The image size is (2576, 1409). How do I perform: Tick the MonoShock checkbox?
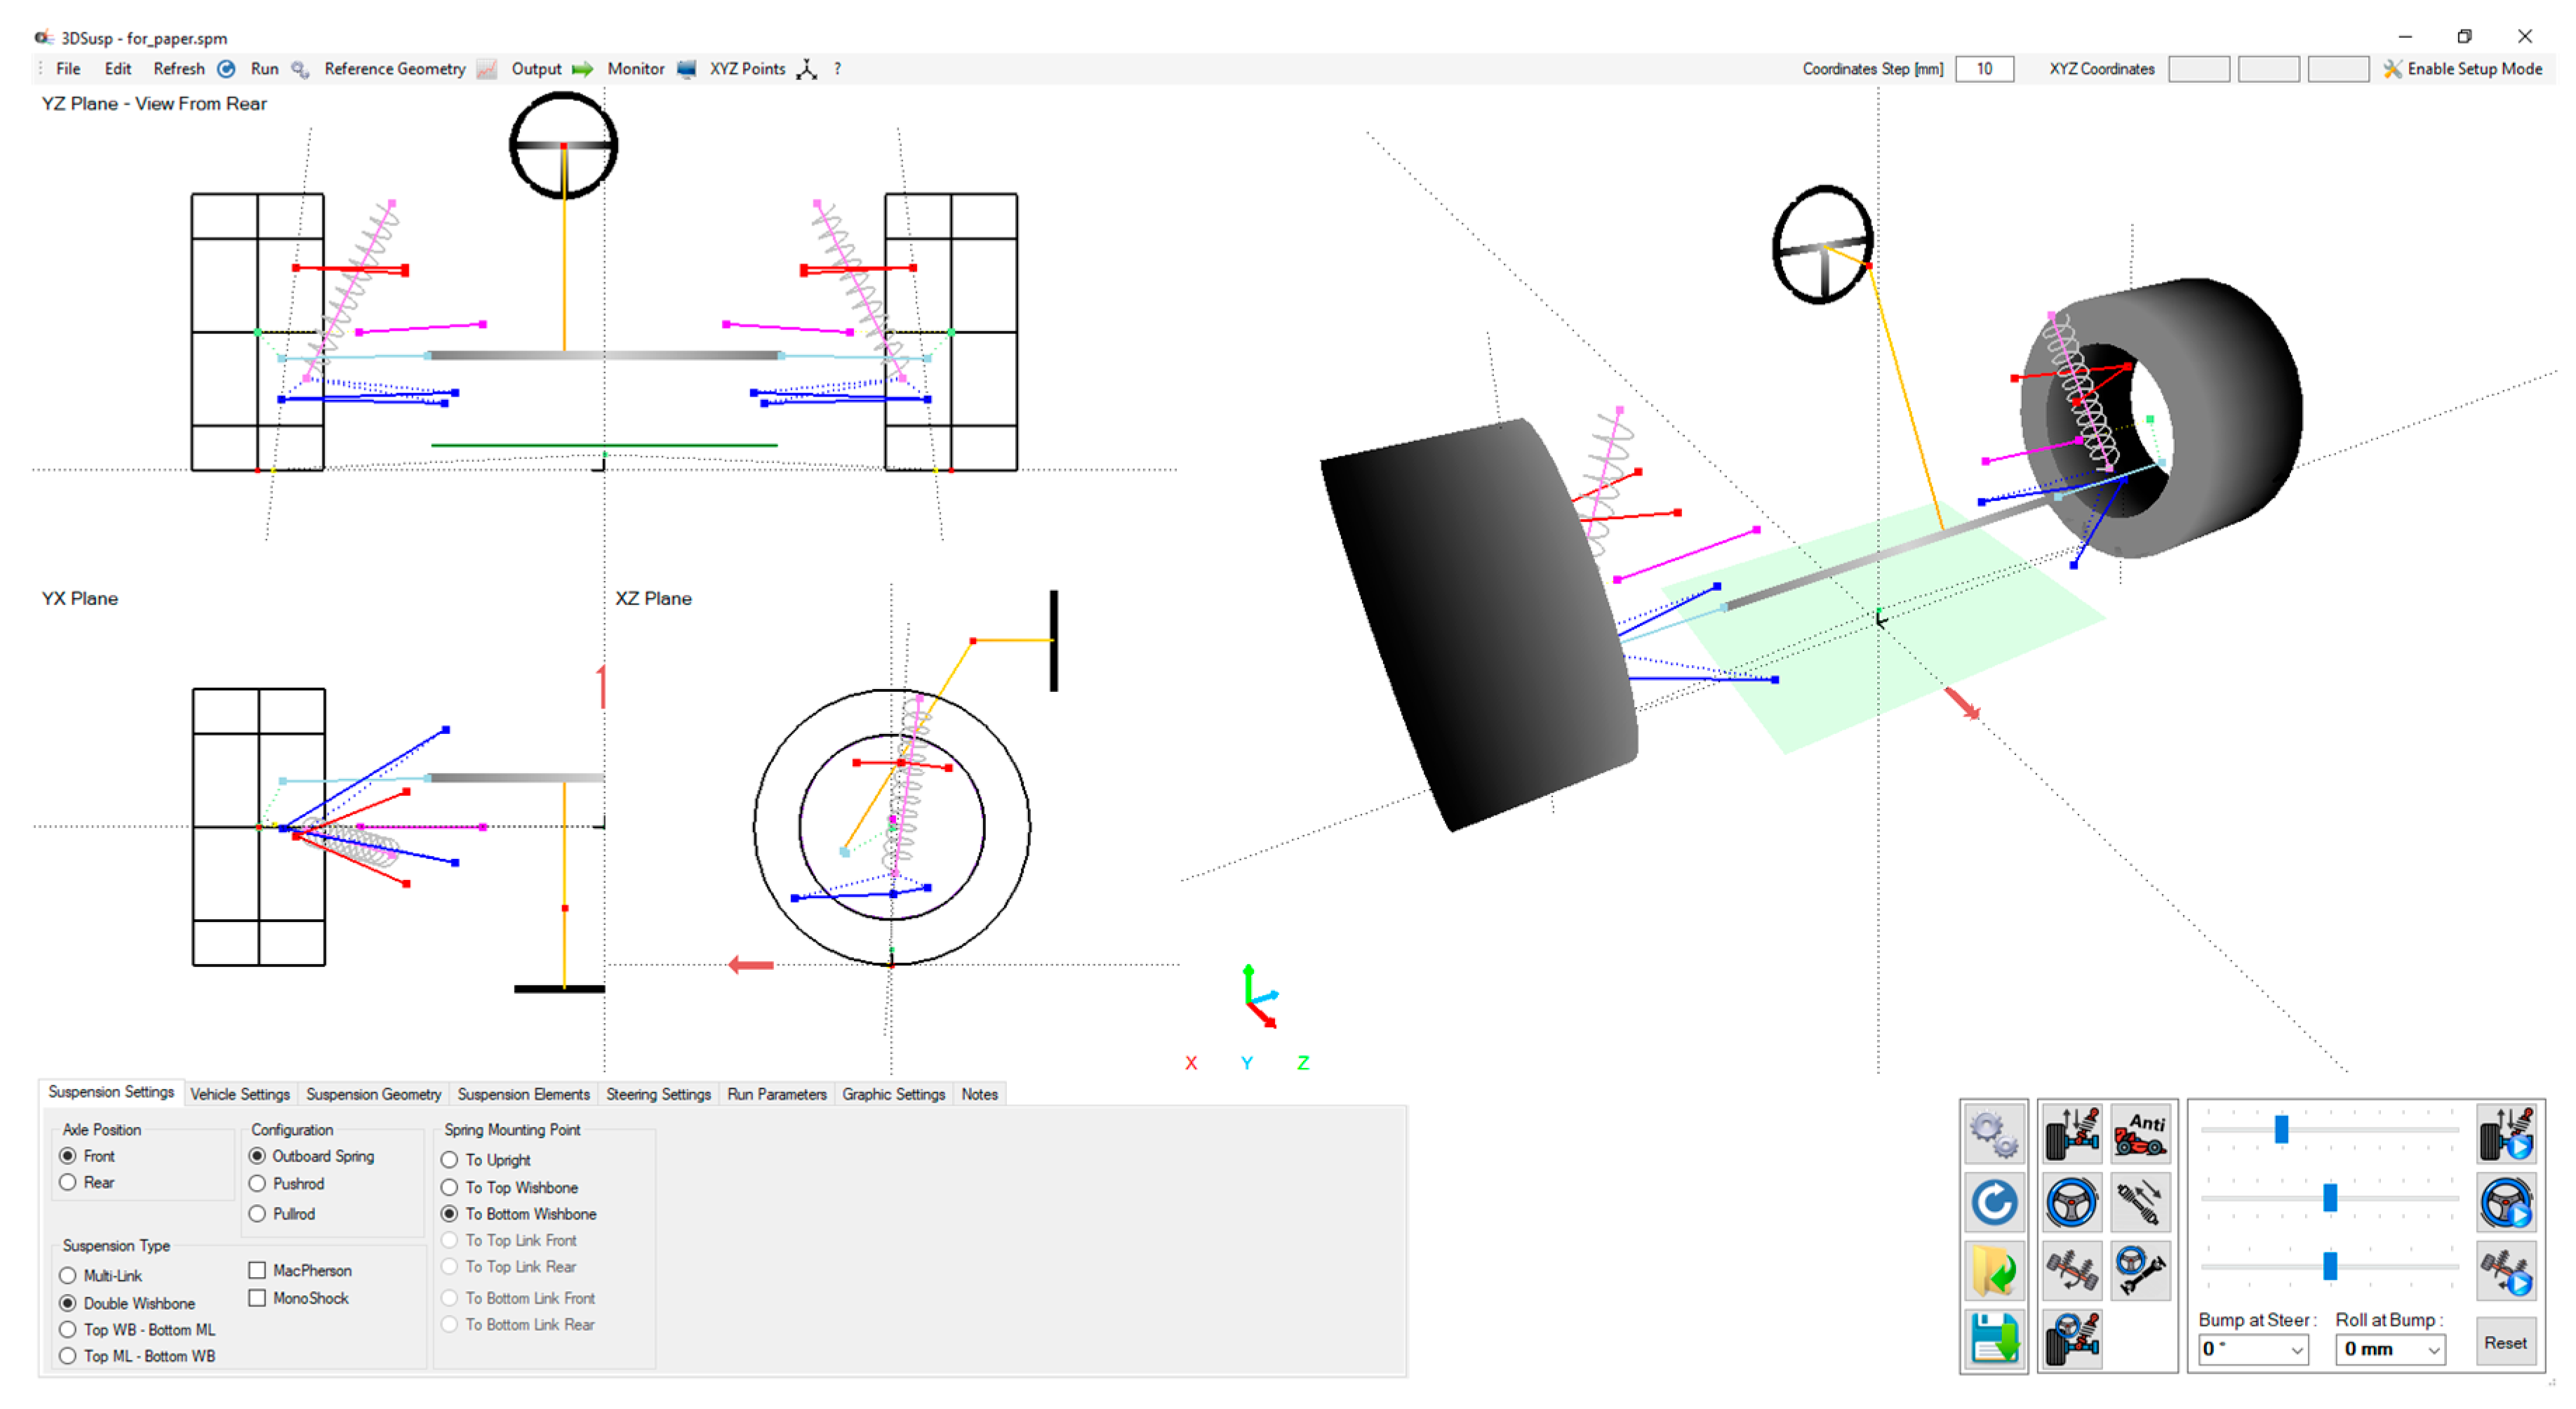[257, 1298]
